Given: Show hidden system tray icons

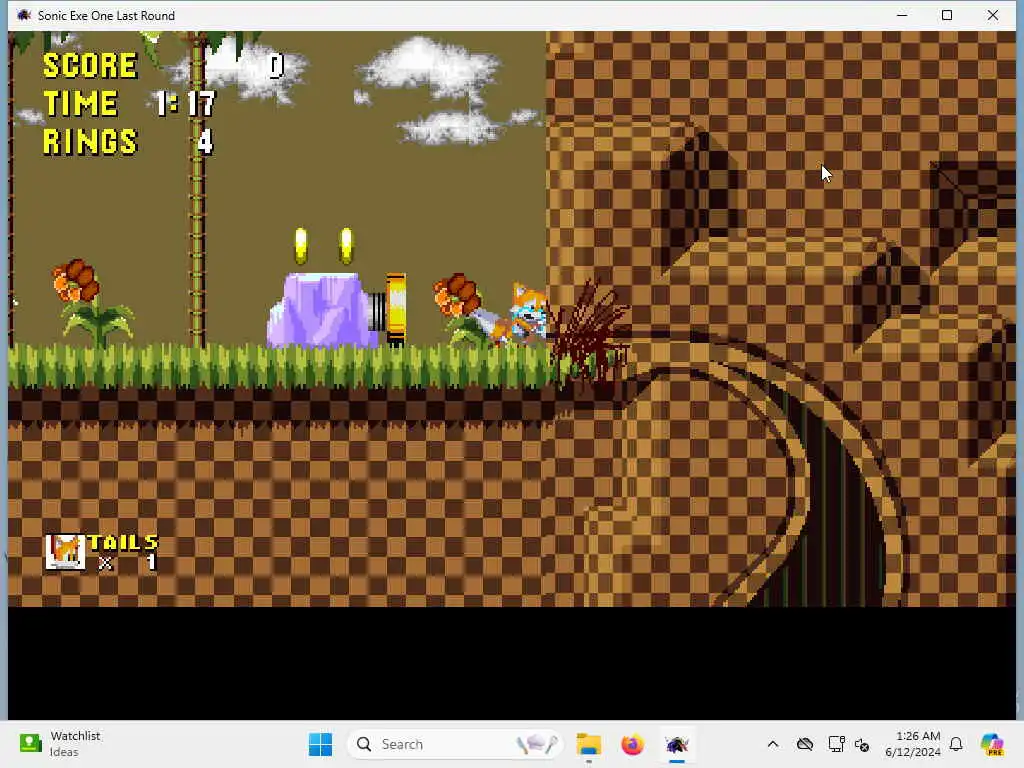Looking at the screenshot, I should click(773, 744).
